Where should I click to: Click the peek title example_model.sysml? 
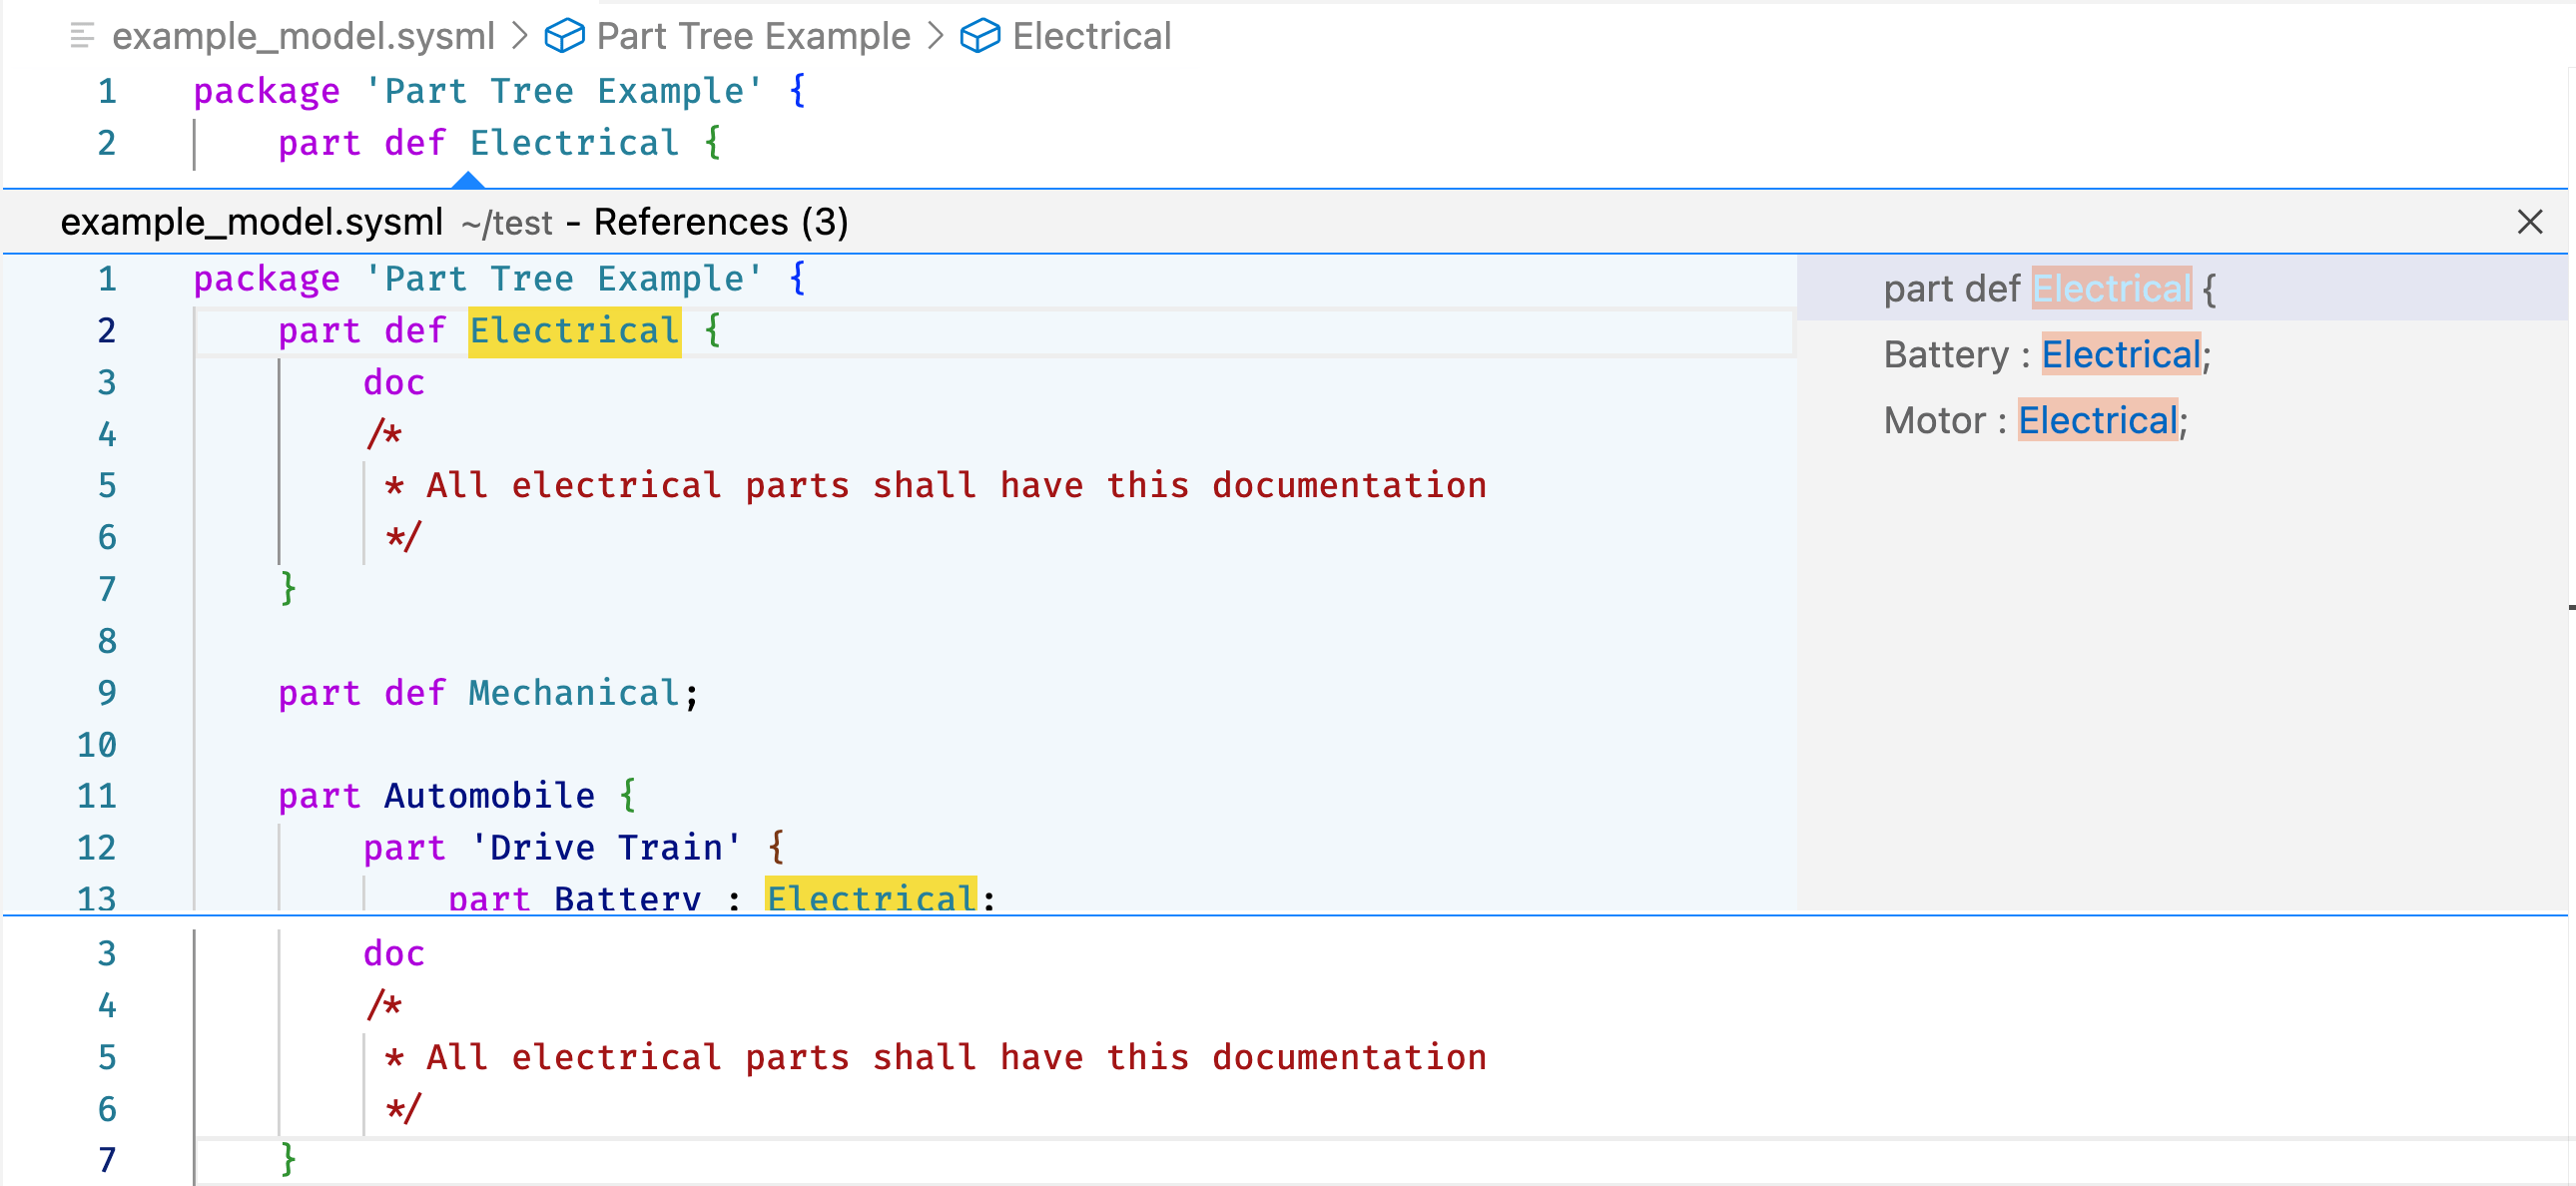251,221
